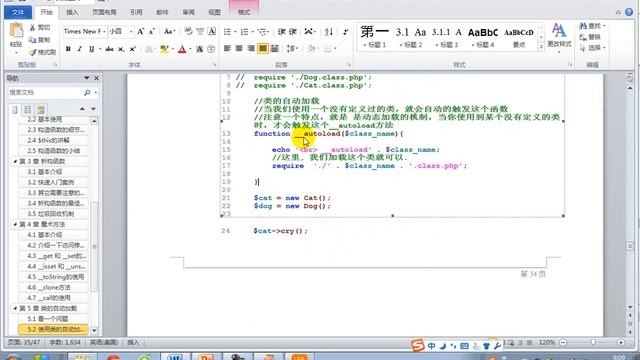Click the Distributed alignment icon

pos(274,49)
